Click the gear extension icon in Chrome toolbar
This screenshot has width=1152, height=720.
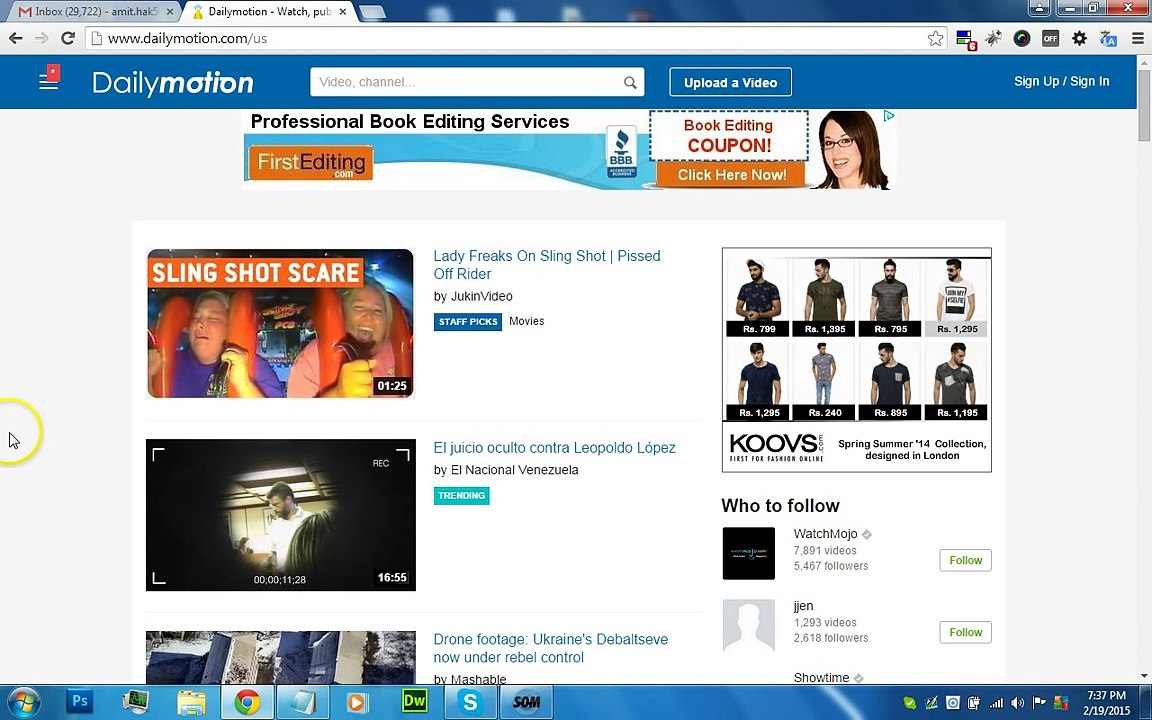pyautogui.click(x=1079, y=38)
